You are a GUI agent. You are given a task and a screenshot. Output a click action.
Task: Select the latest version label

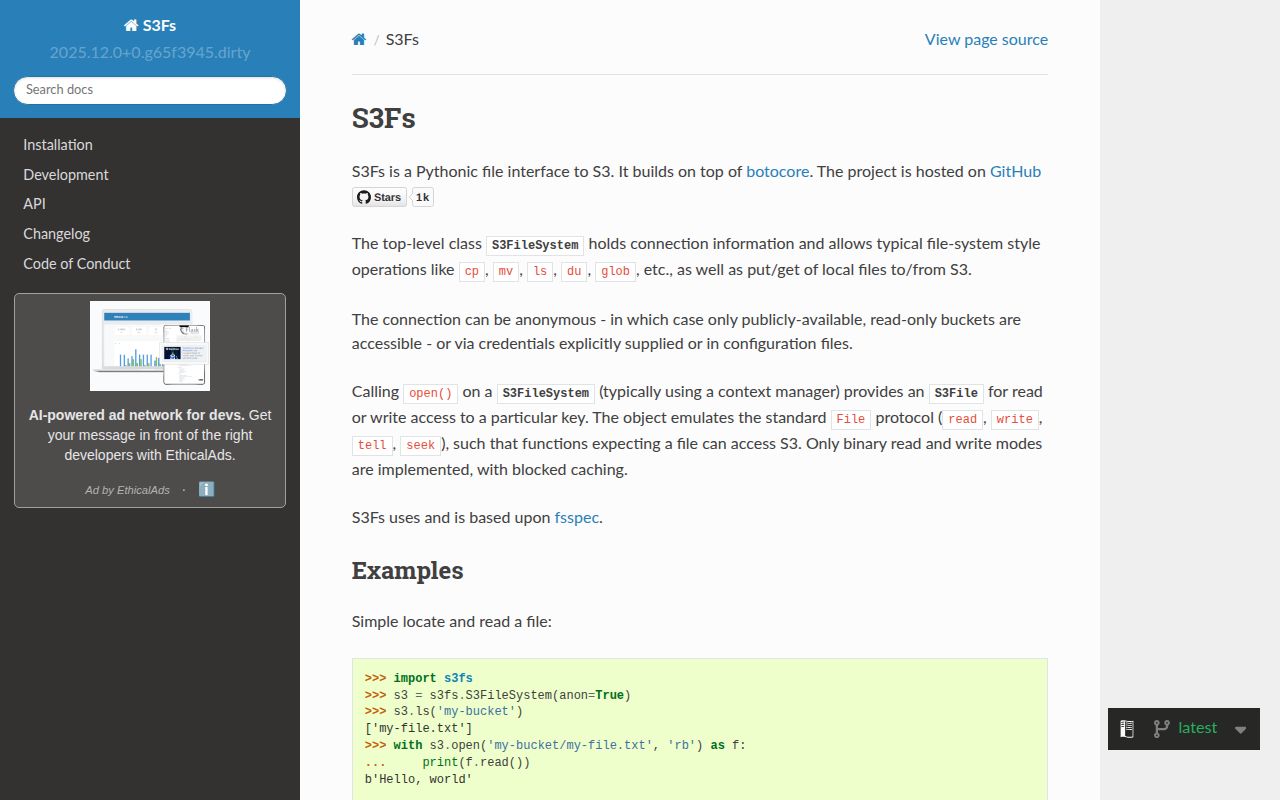click(x=1197, y=728)
